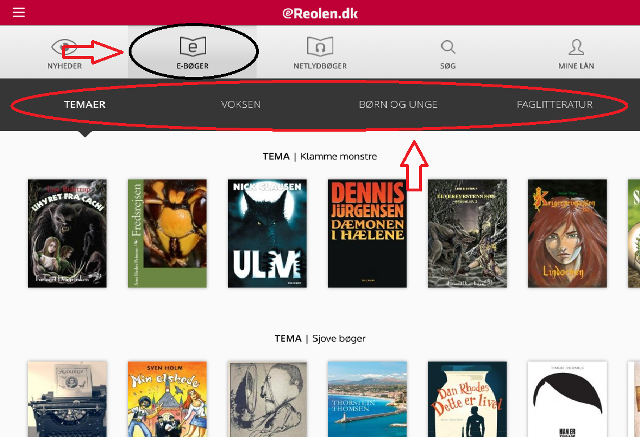Open the black hair silhouette cover
The height and width of the screenshot is (437, 640).
pyautogui.click(x=567, y=399)
